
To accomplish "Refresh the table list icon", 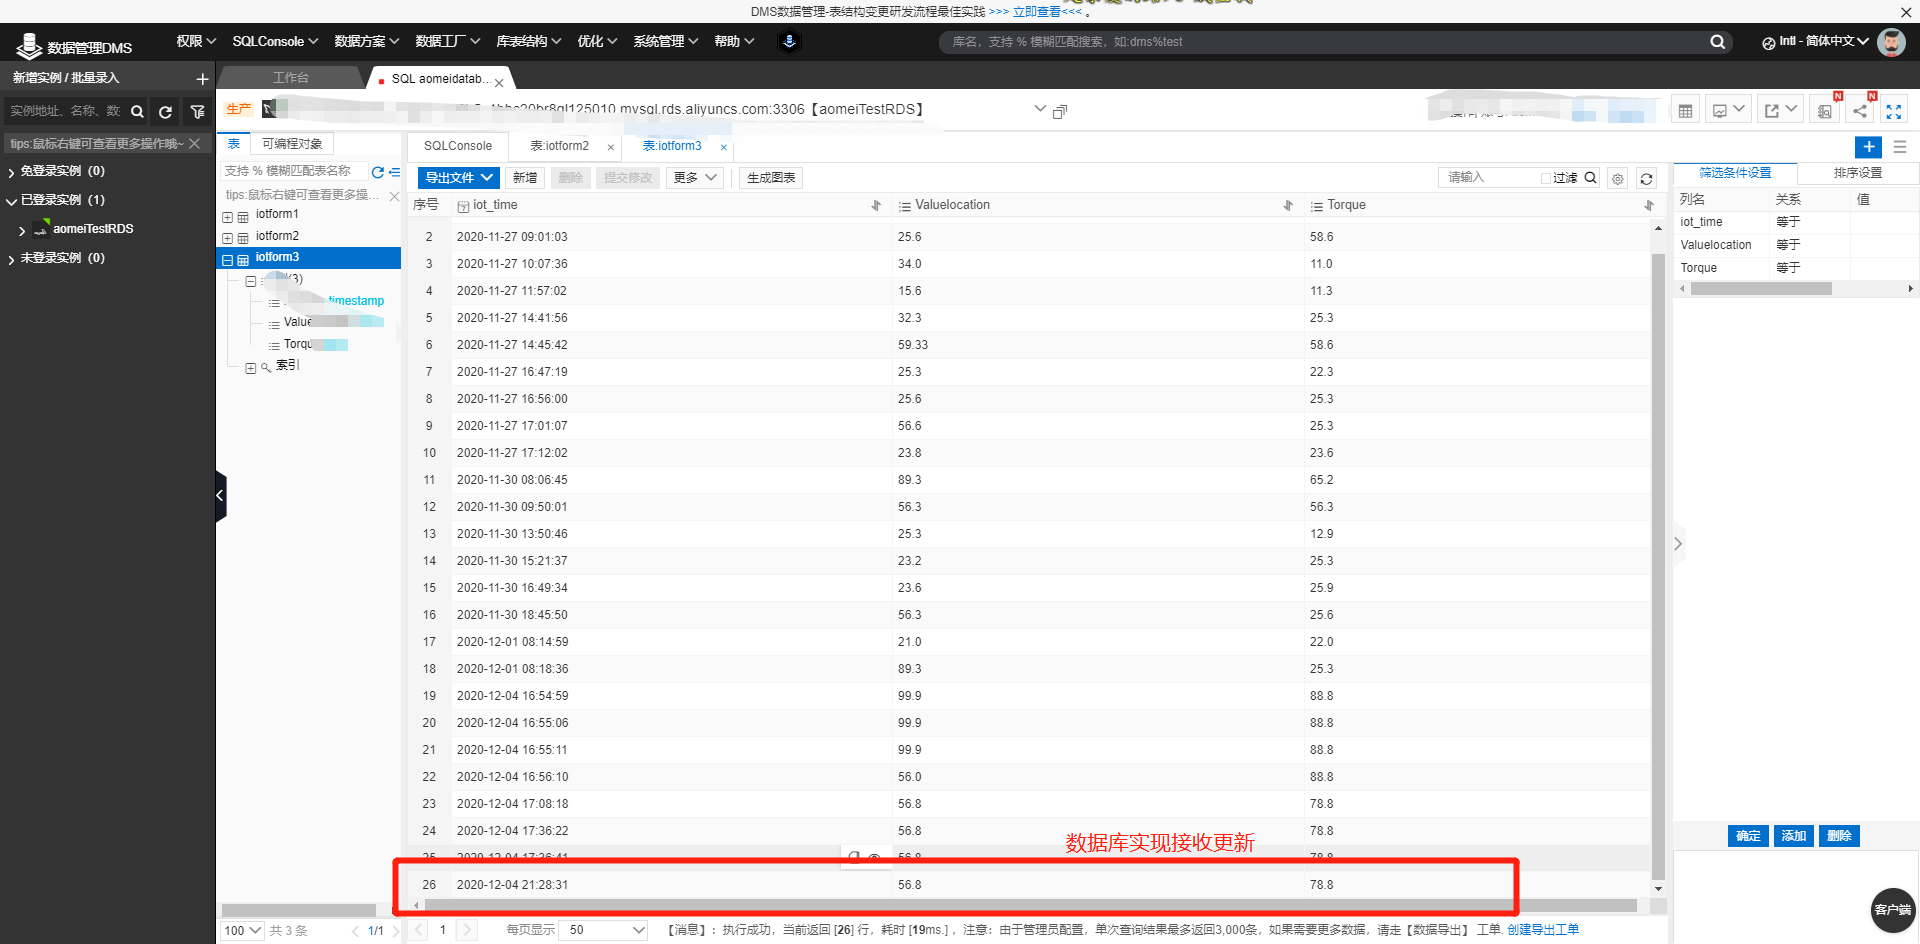I will pyautogui.click(x=377, y=172).
